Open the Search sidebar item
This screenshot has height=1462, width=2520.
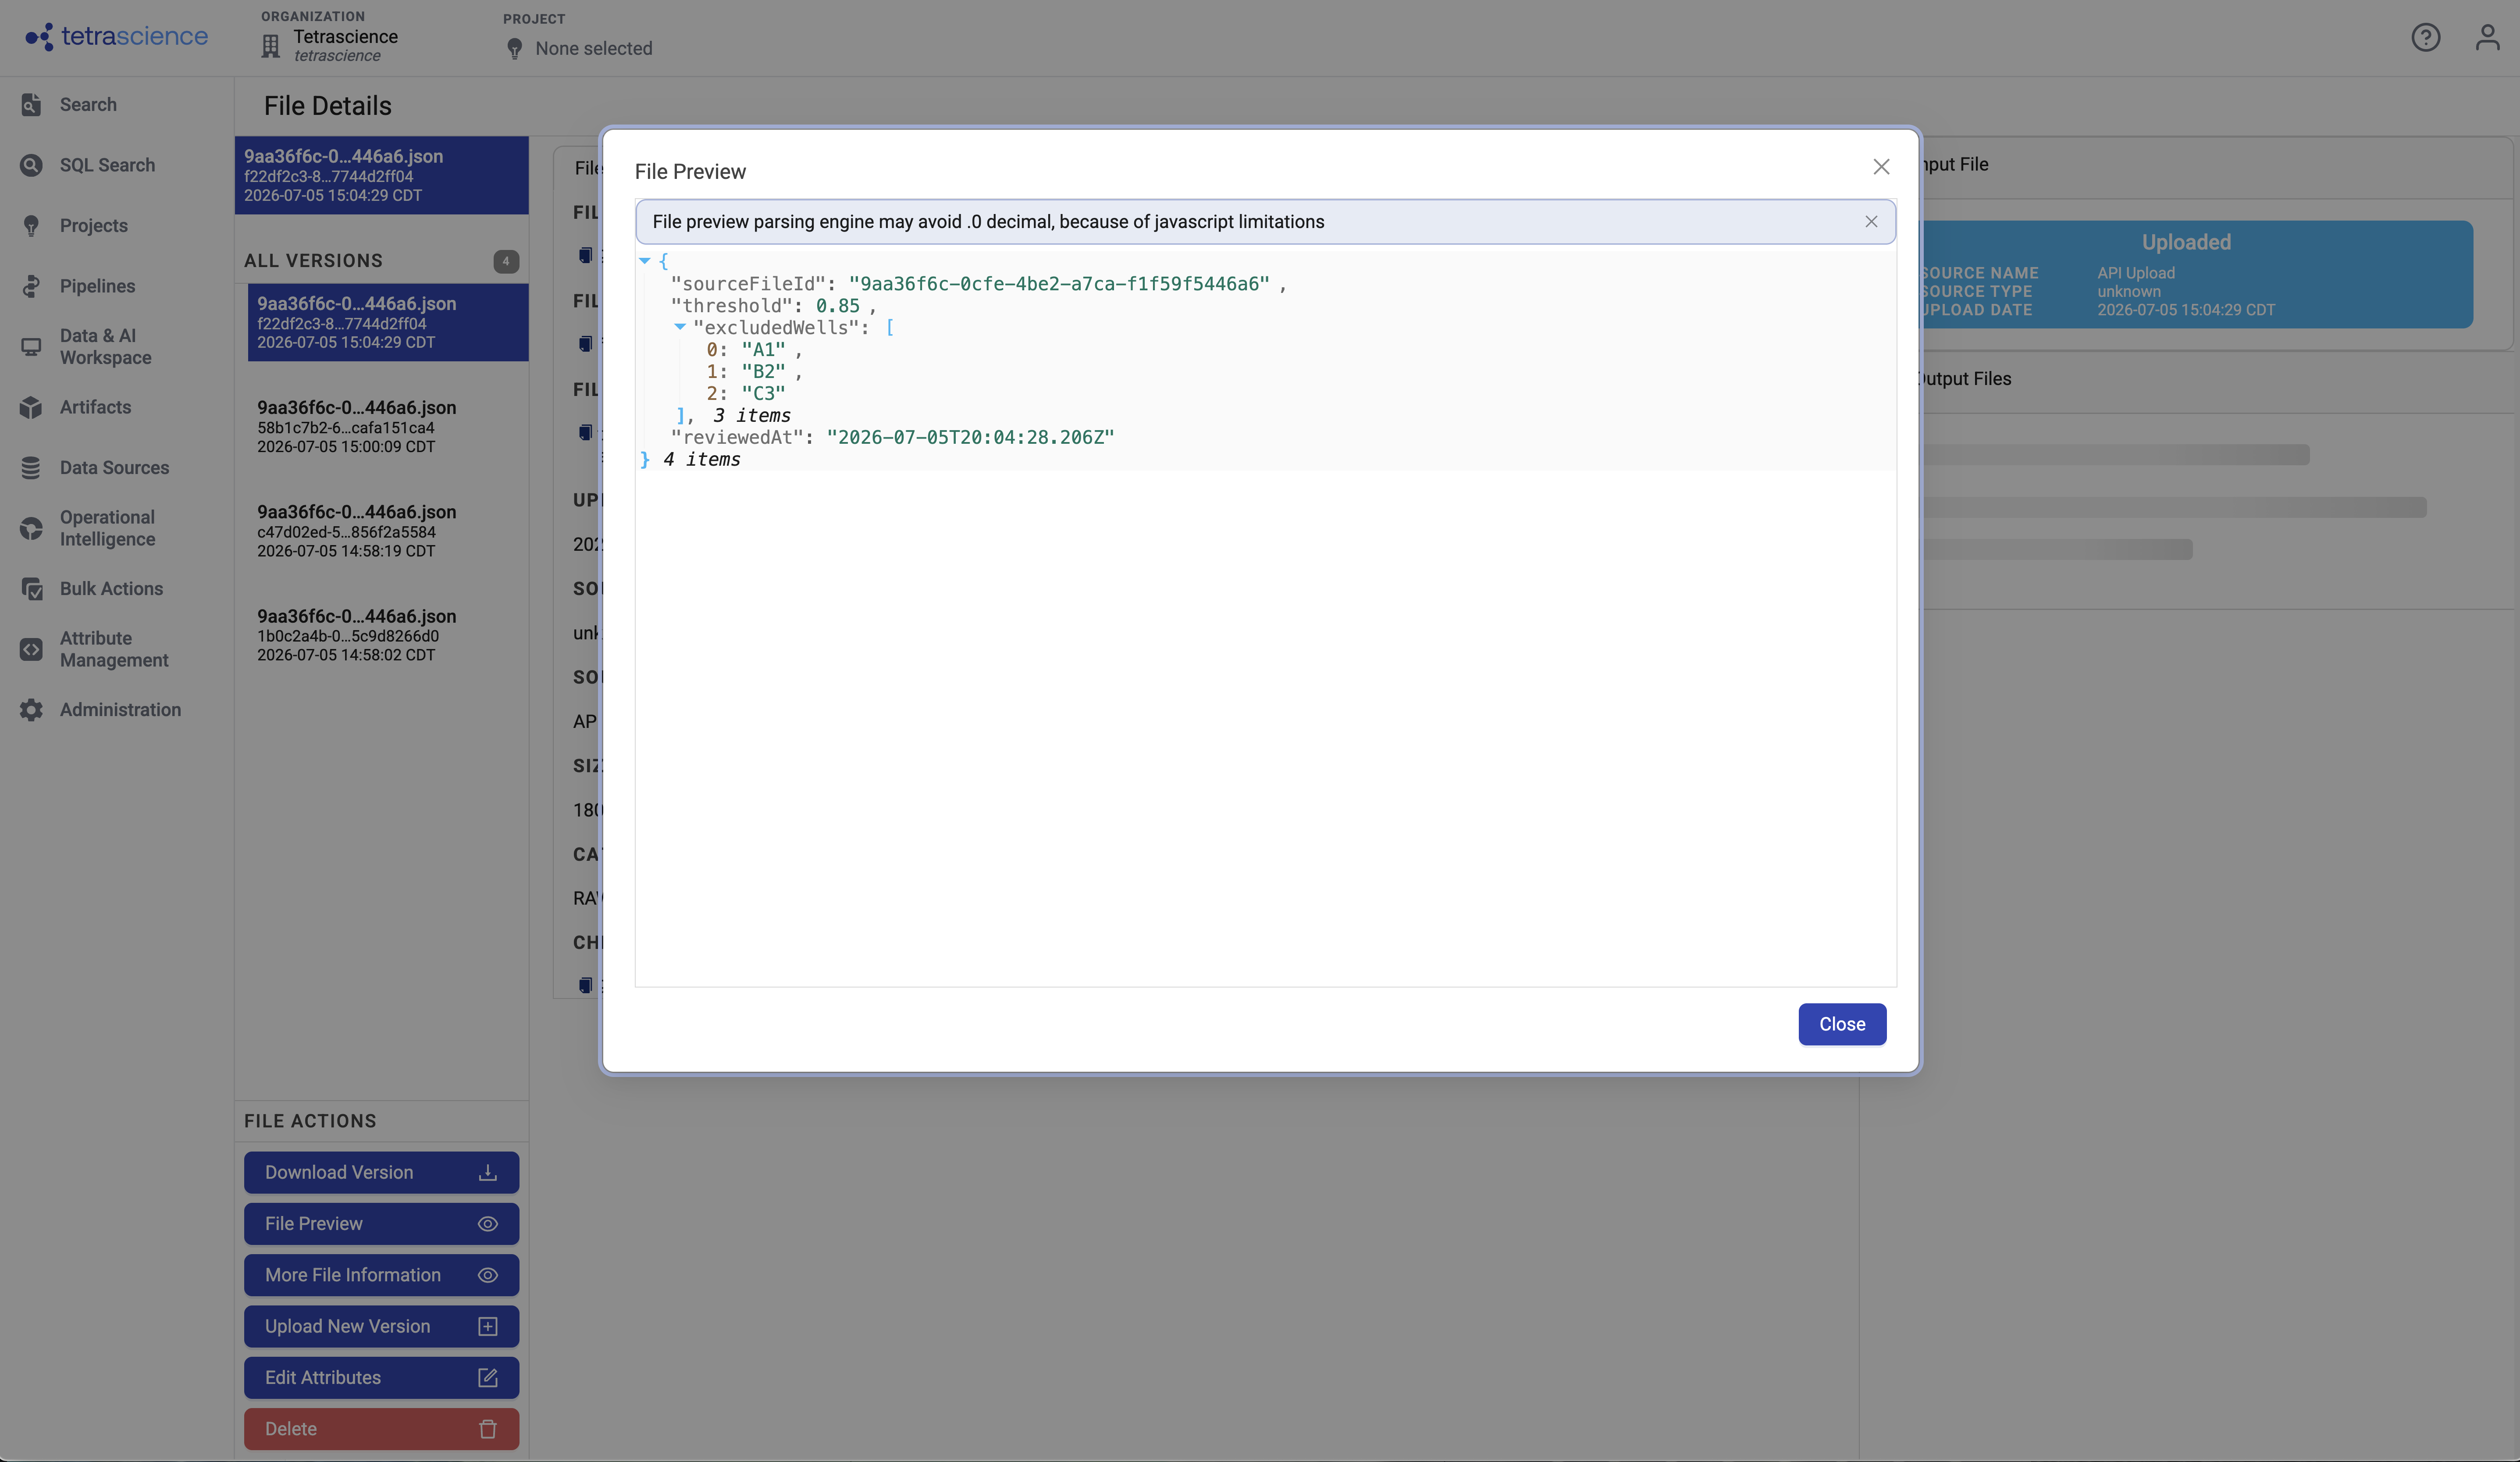tap(88, 105)
